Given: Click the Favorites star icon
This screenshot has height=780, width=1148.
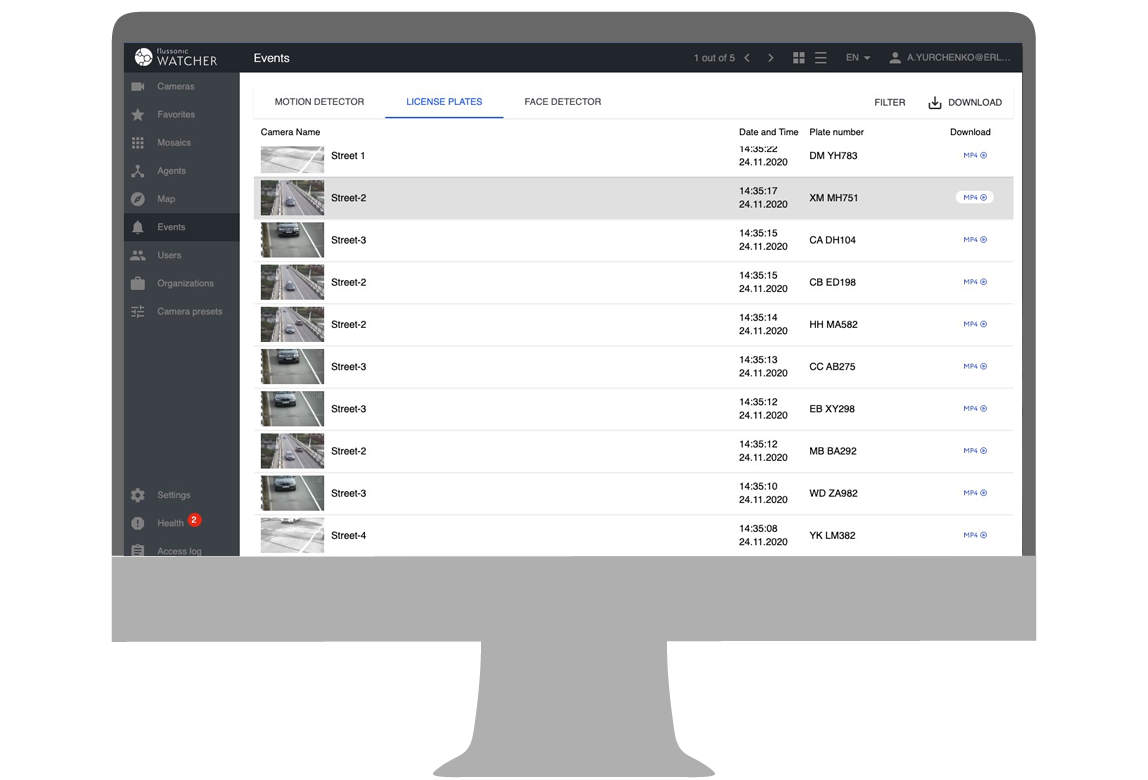Looking at the screenshot, I should pos(138,115).
